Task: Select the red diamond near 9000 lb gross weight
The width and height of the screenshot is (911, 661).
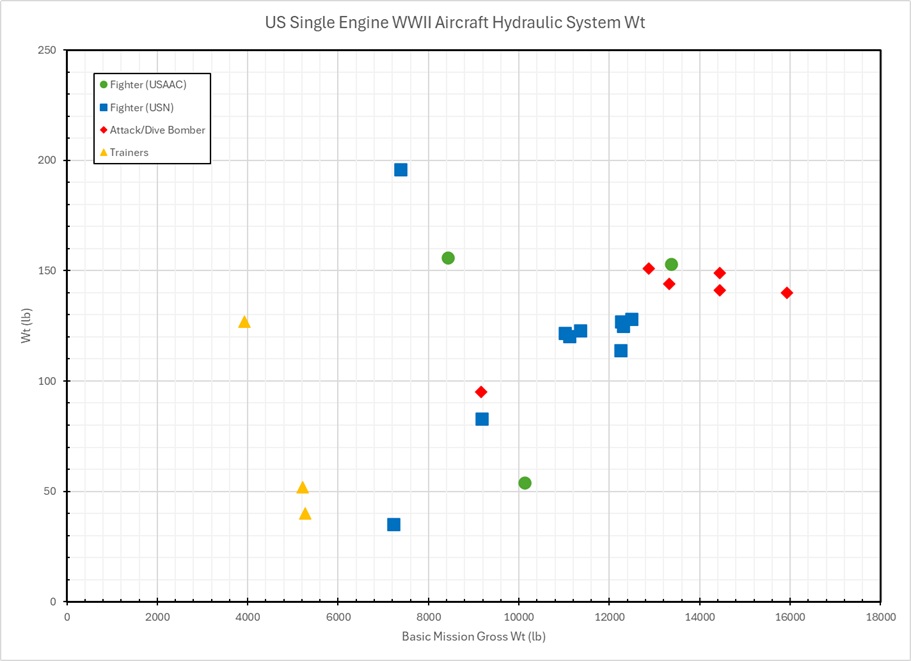Action: [481, 392]
